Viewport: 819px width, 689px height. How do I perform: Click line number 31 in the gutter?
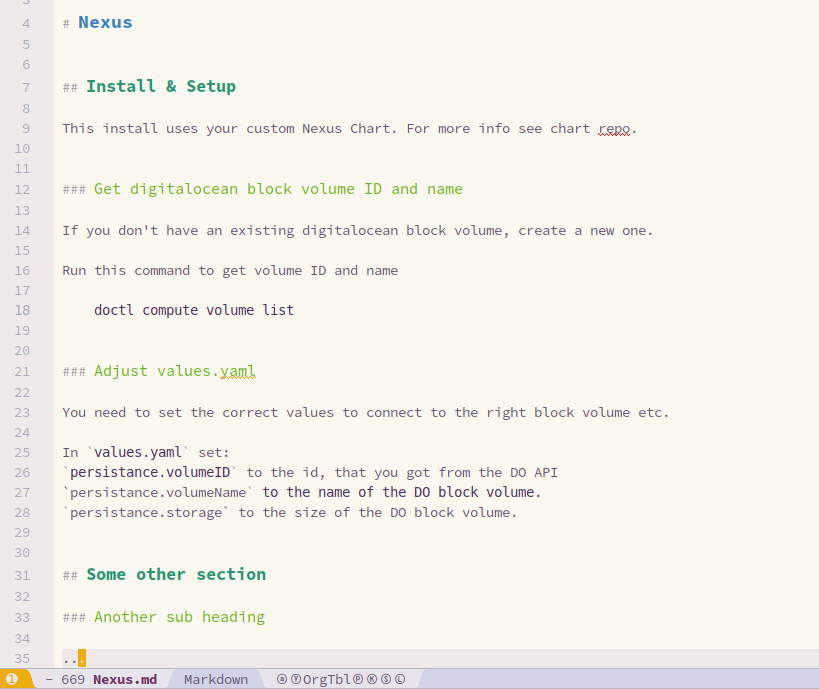[x=22, y=576]
